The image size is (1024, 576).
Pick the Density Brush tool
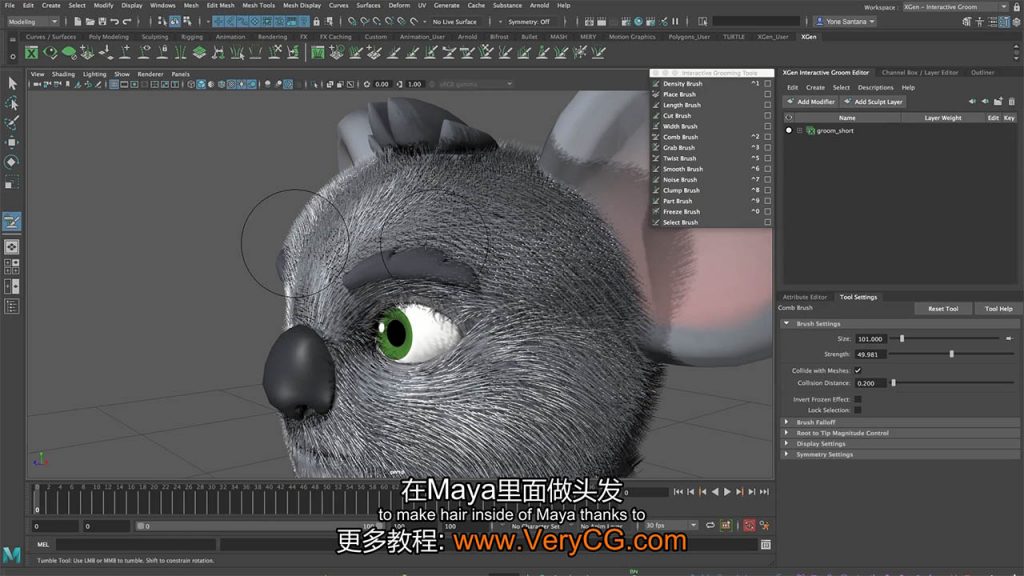(x=682, y=84)
